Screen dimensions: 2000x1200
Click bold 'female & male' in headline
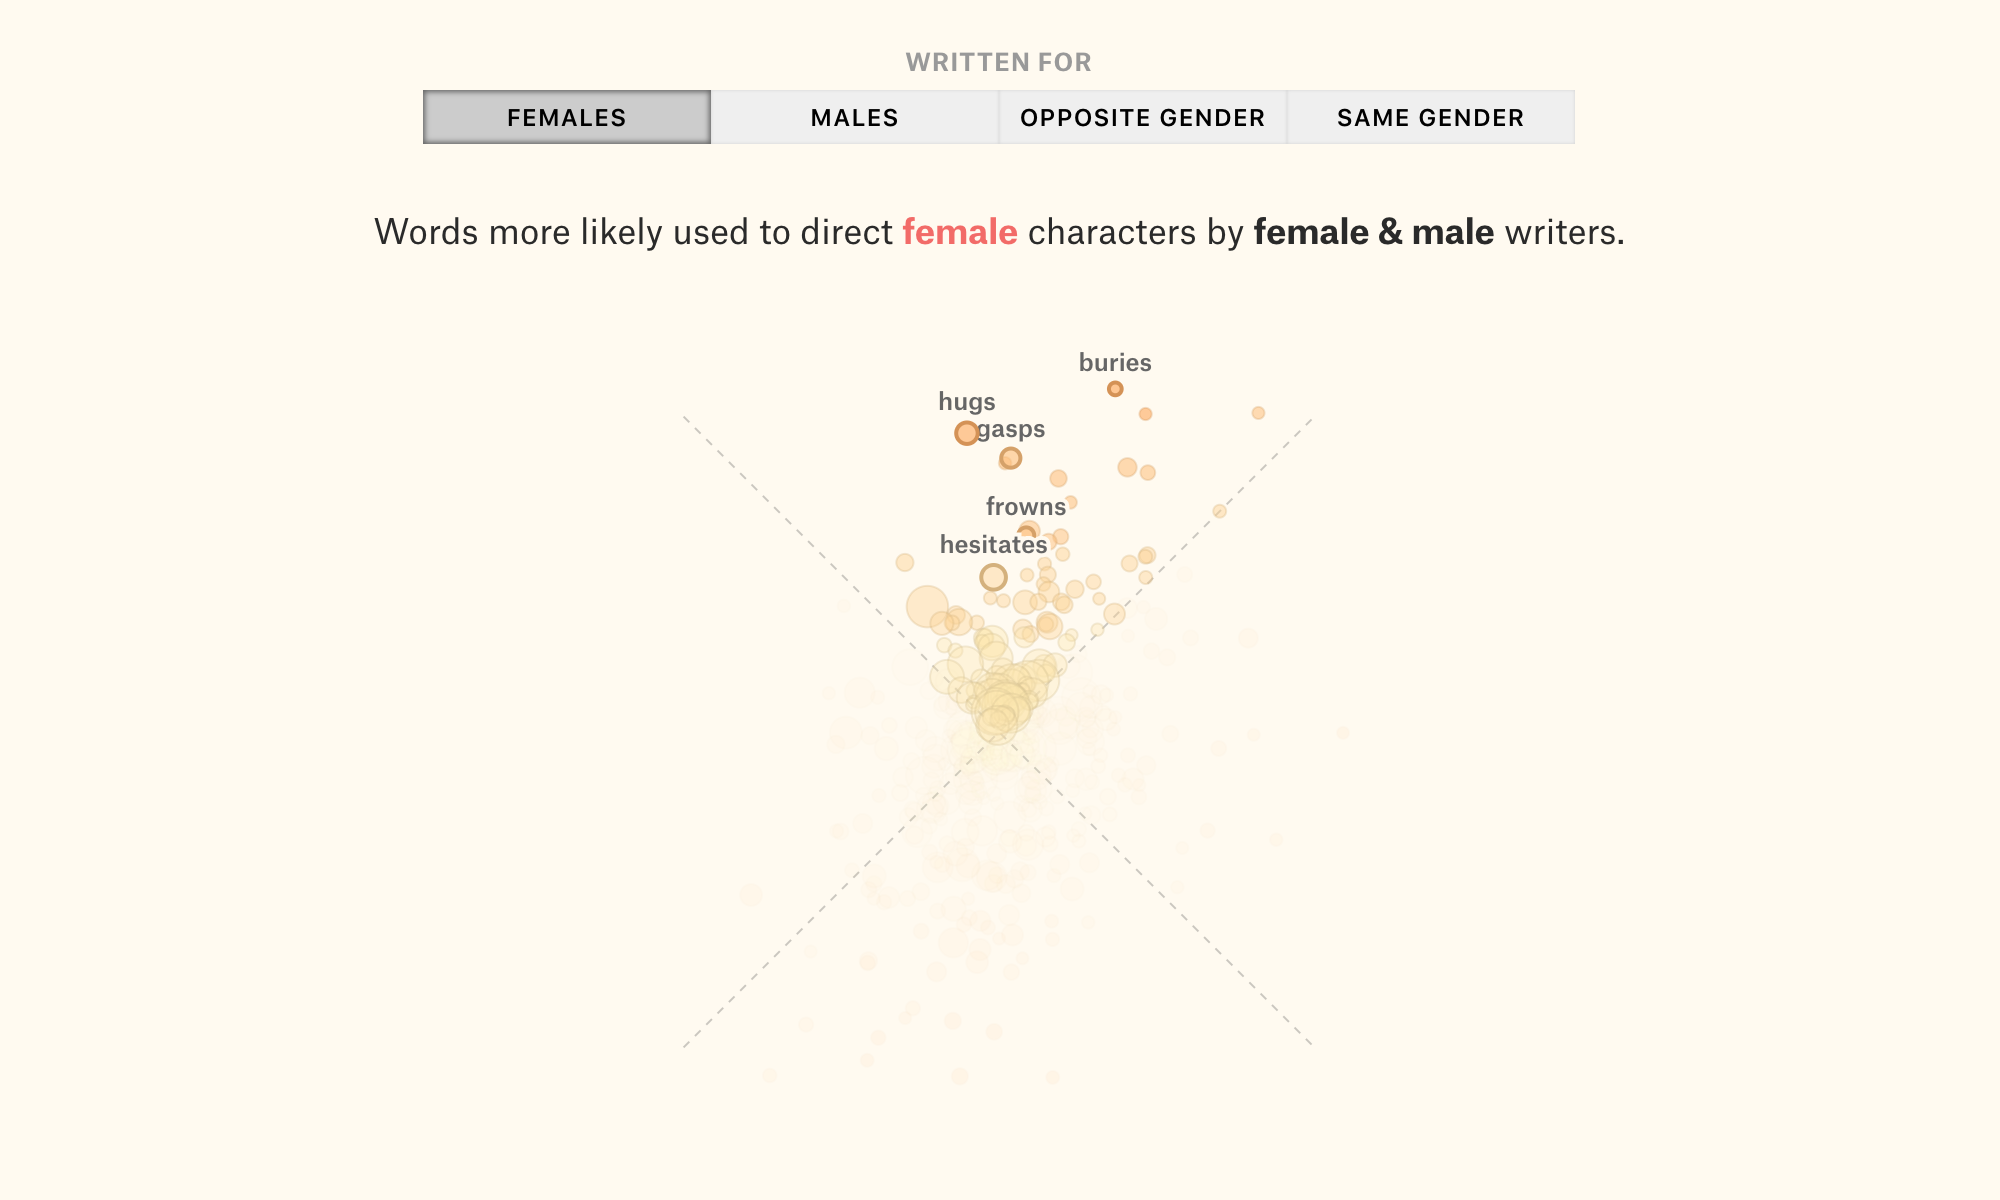pyautogui.click(x=1374, y=232)
